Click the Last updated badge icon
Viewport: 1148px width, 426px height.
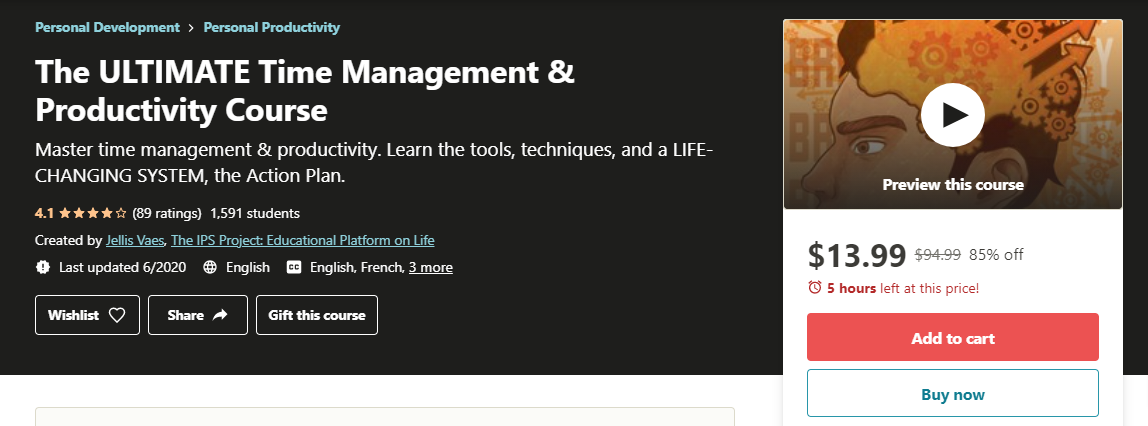[x=43, y=267]
